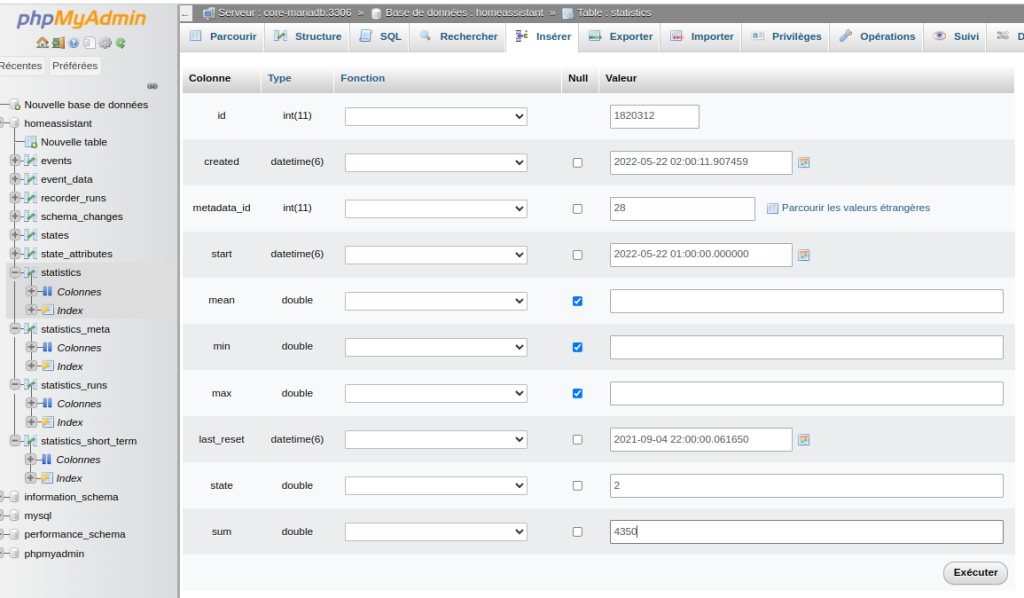
Task: Expand Colonnes under statistics_runs
Action: (x=31, y=403)
